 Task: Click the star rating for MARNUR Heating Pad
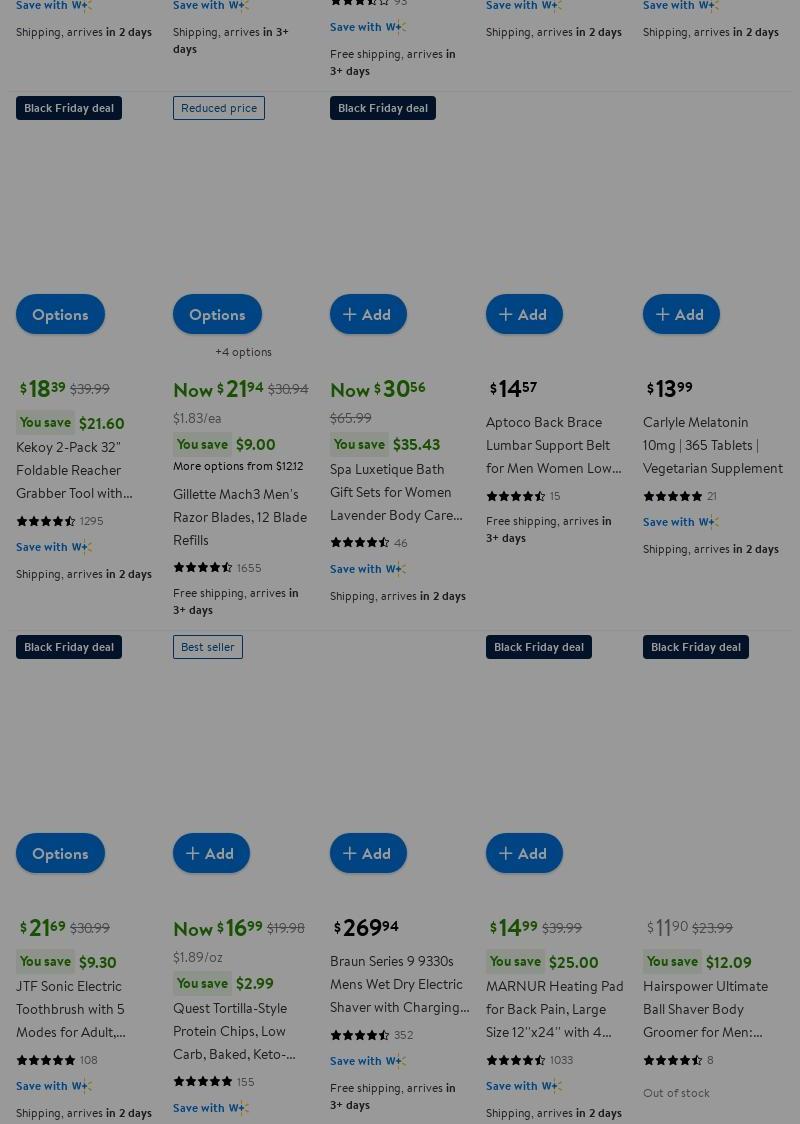[x=516, y=1060]
